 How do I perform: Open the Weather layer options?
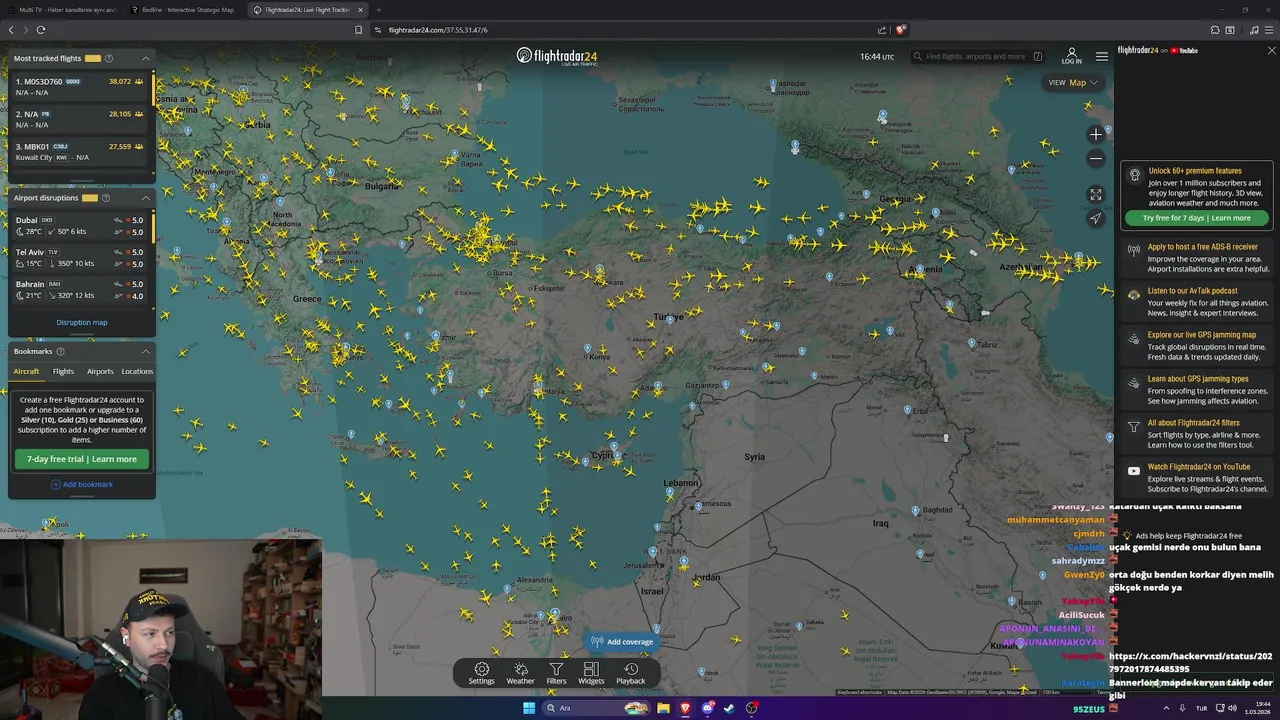pos(520,673)
